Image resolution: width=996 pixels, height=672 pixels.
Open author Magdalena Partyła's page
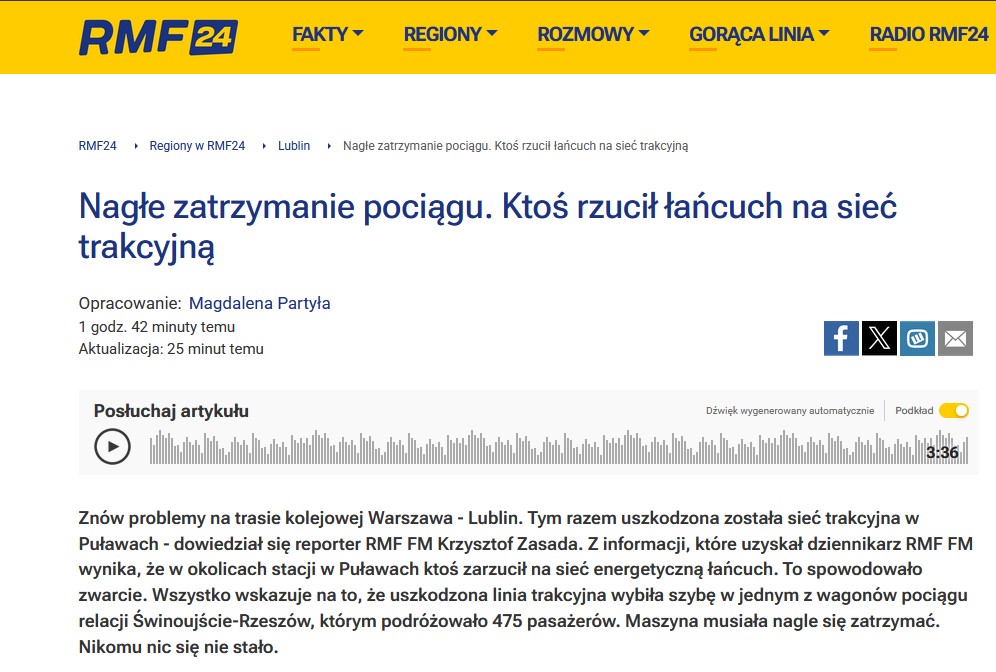(259, 303)
